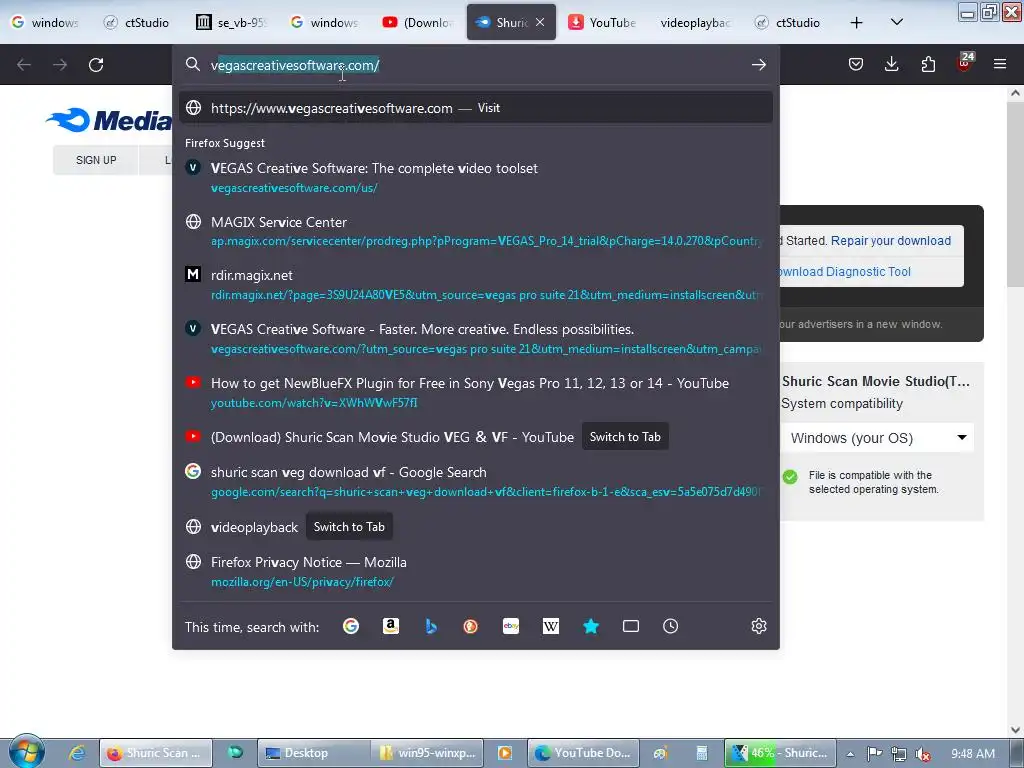This screenshot has height=768, width=1024.
Task: Open a new tab with plus button
Action: [856, 23]
